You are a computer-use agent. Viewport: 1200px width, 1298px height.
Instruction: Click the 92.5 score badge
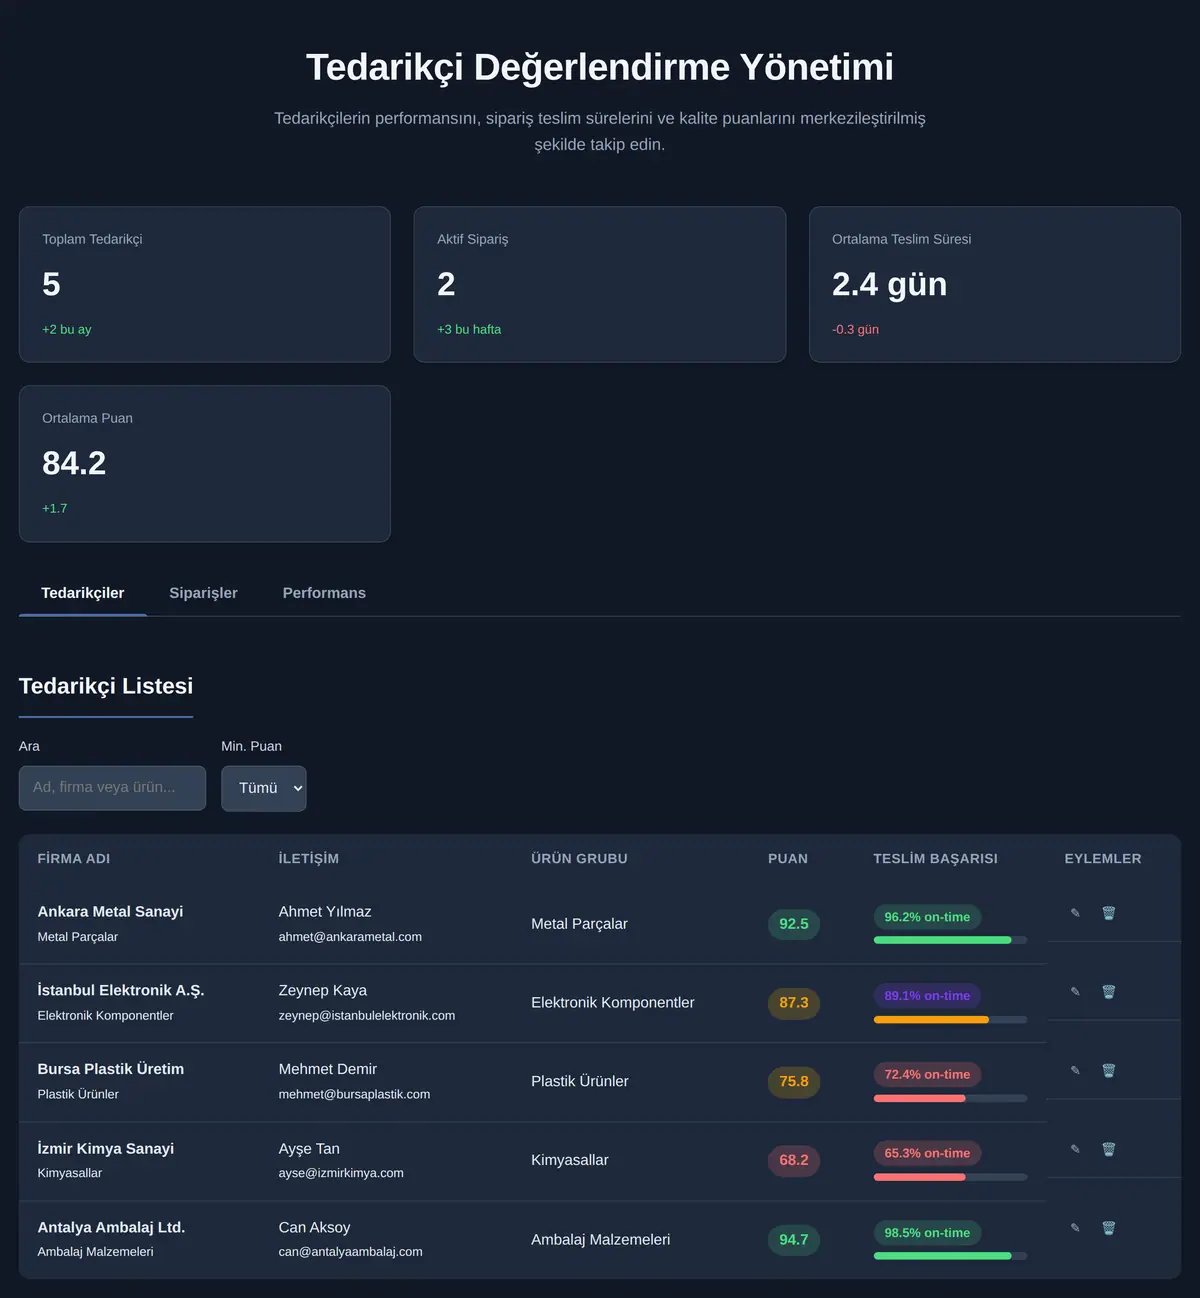[x=794, y=924]
